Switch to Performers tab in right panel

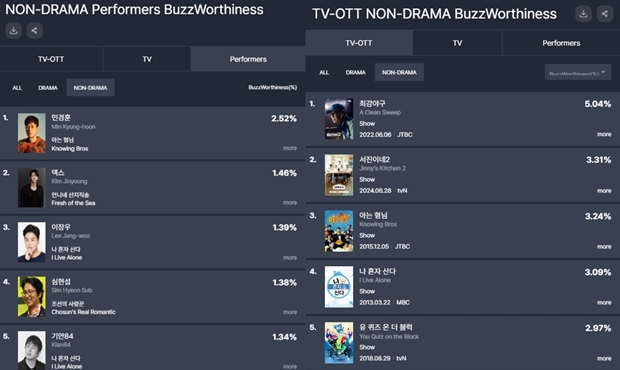[561, 43]
